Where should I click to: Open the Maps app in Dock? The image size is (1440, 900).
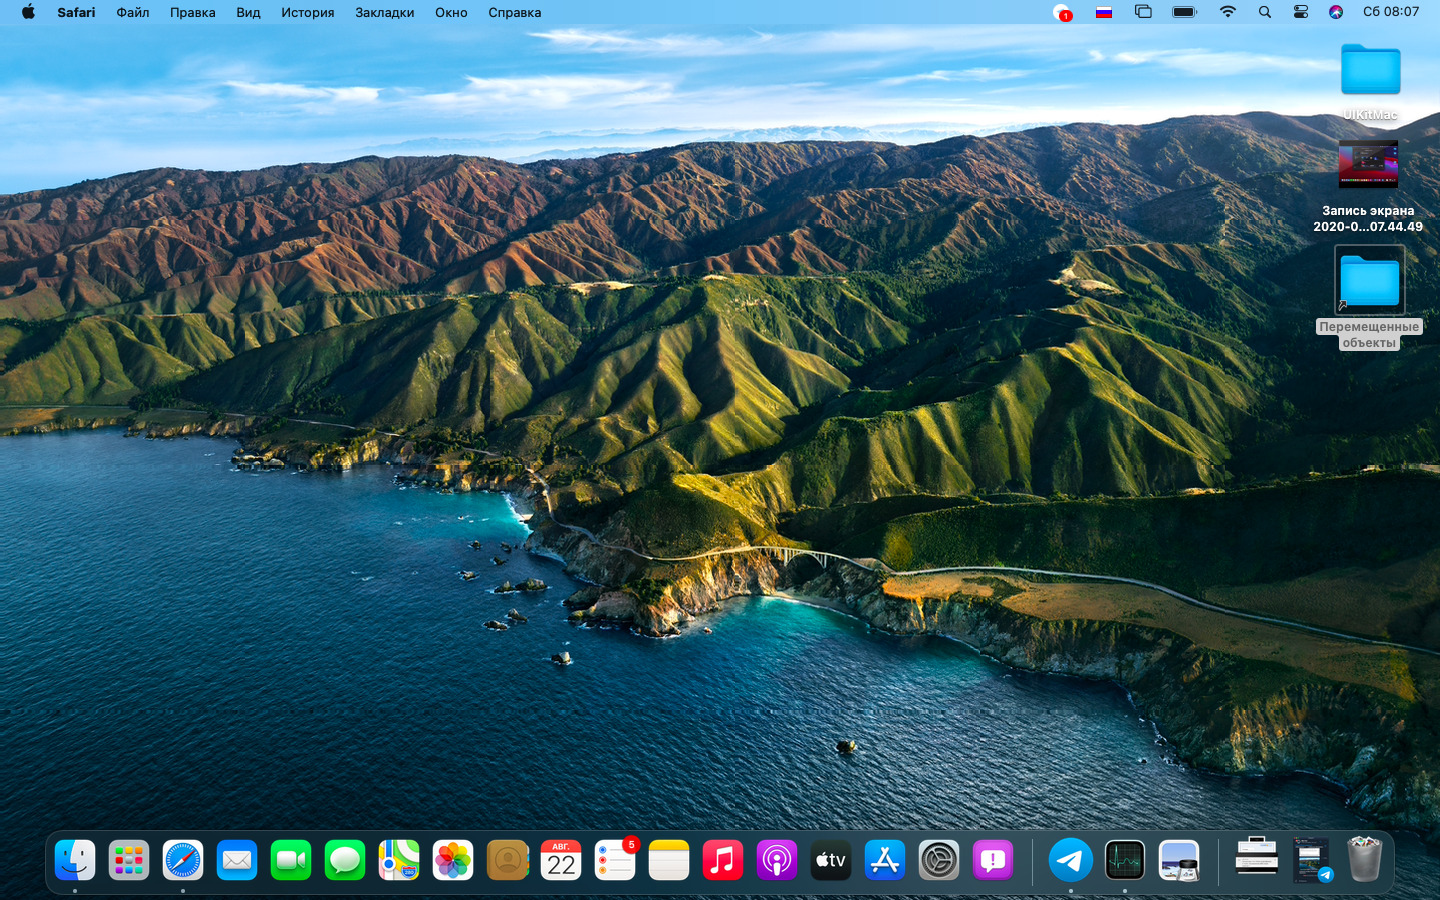point(399,860)
